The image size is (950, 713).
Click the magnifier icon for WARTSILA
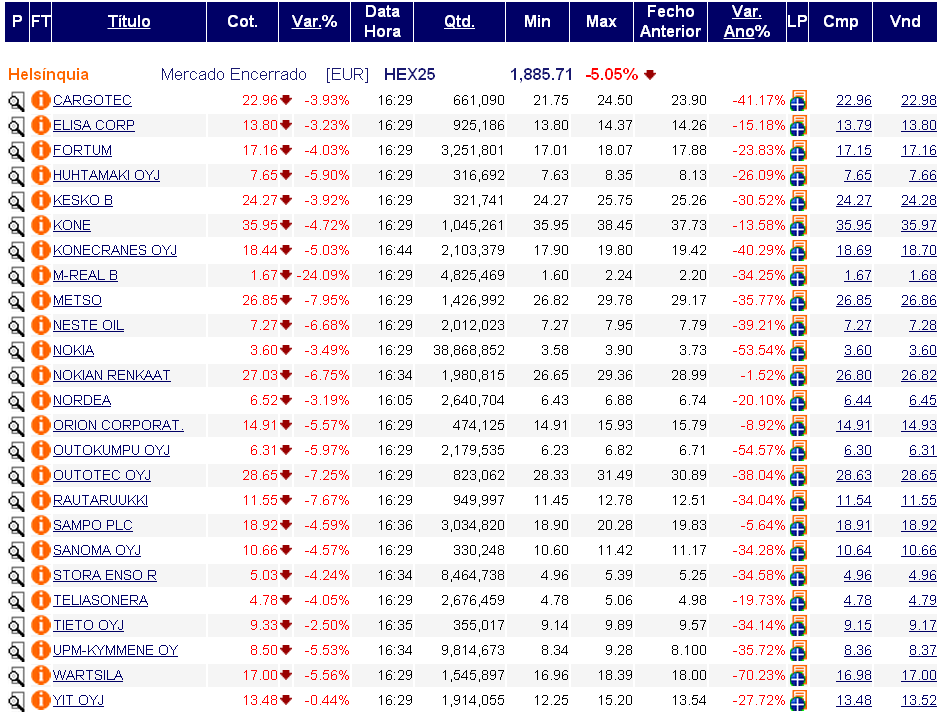coord(16,675)
